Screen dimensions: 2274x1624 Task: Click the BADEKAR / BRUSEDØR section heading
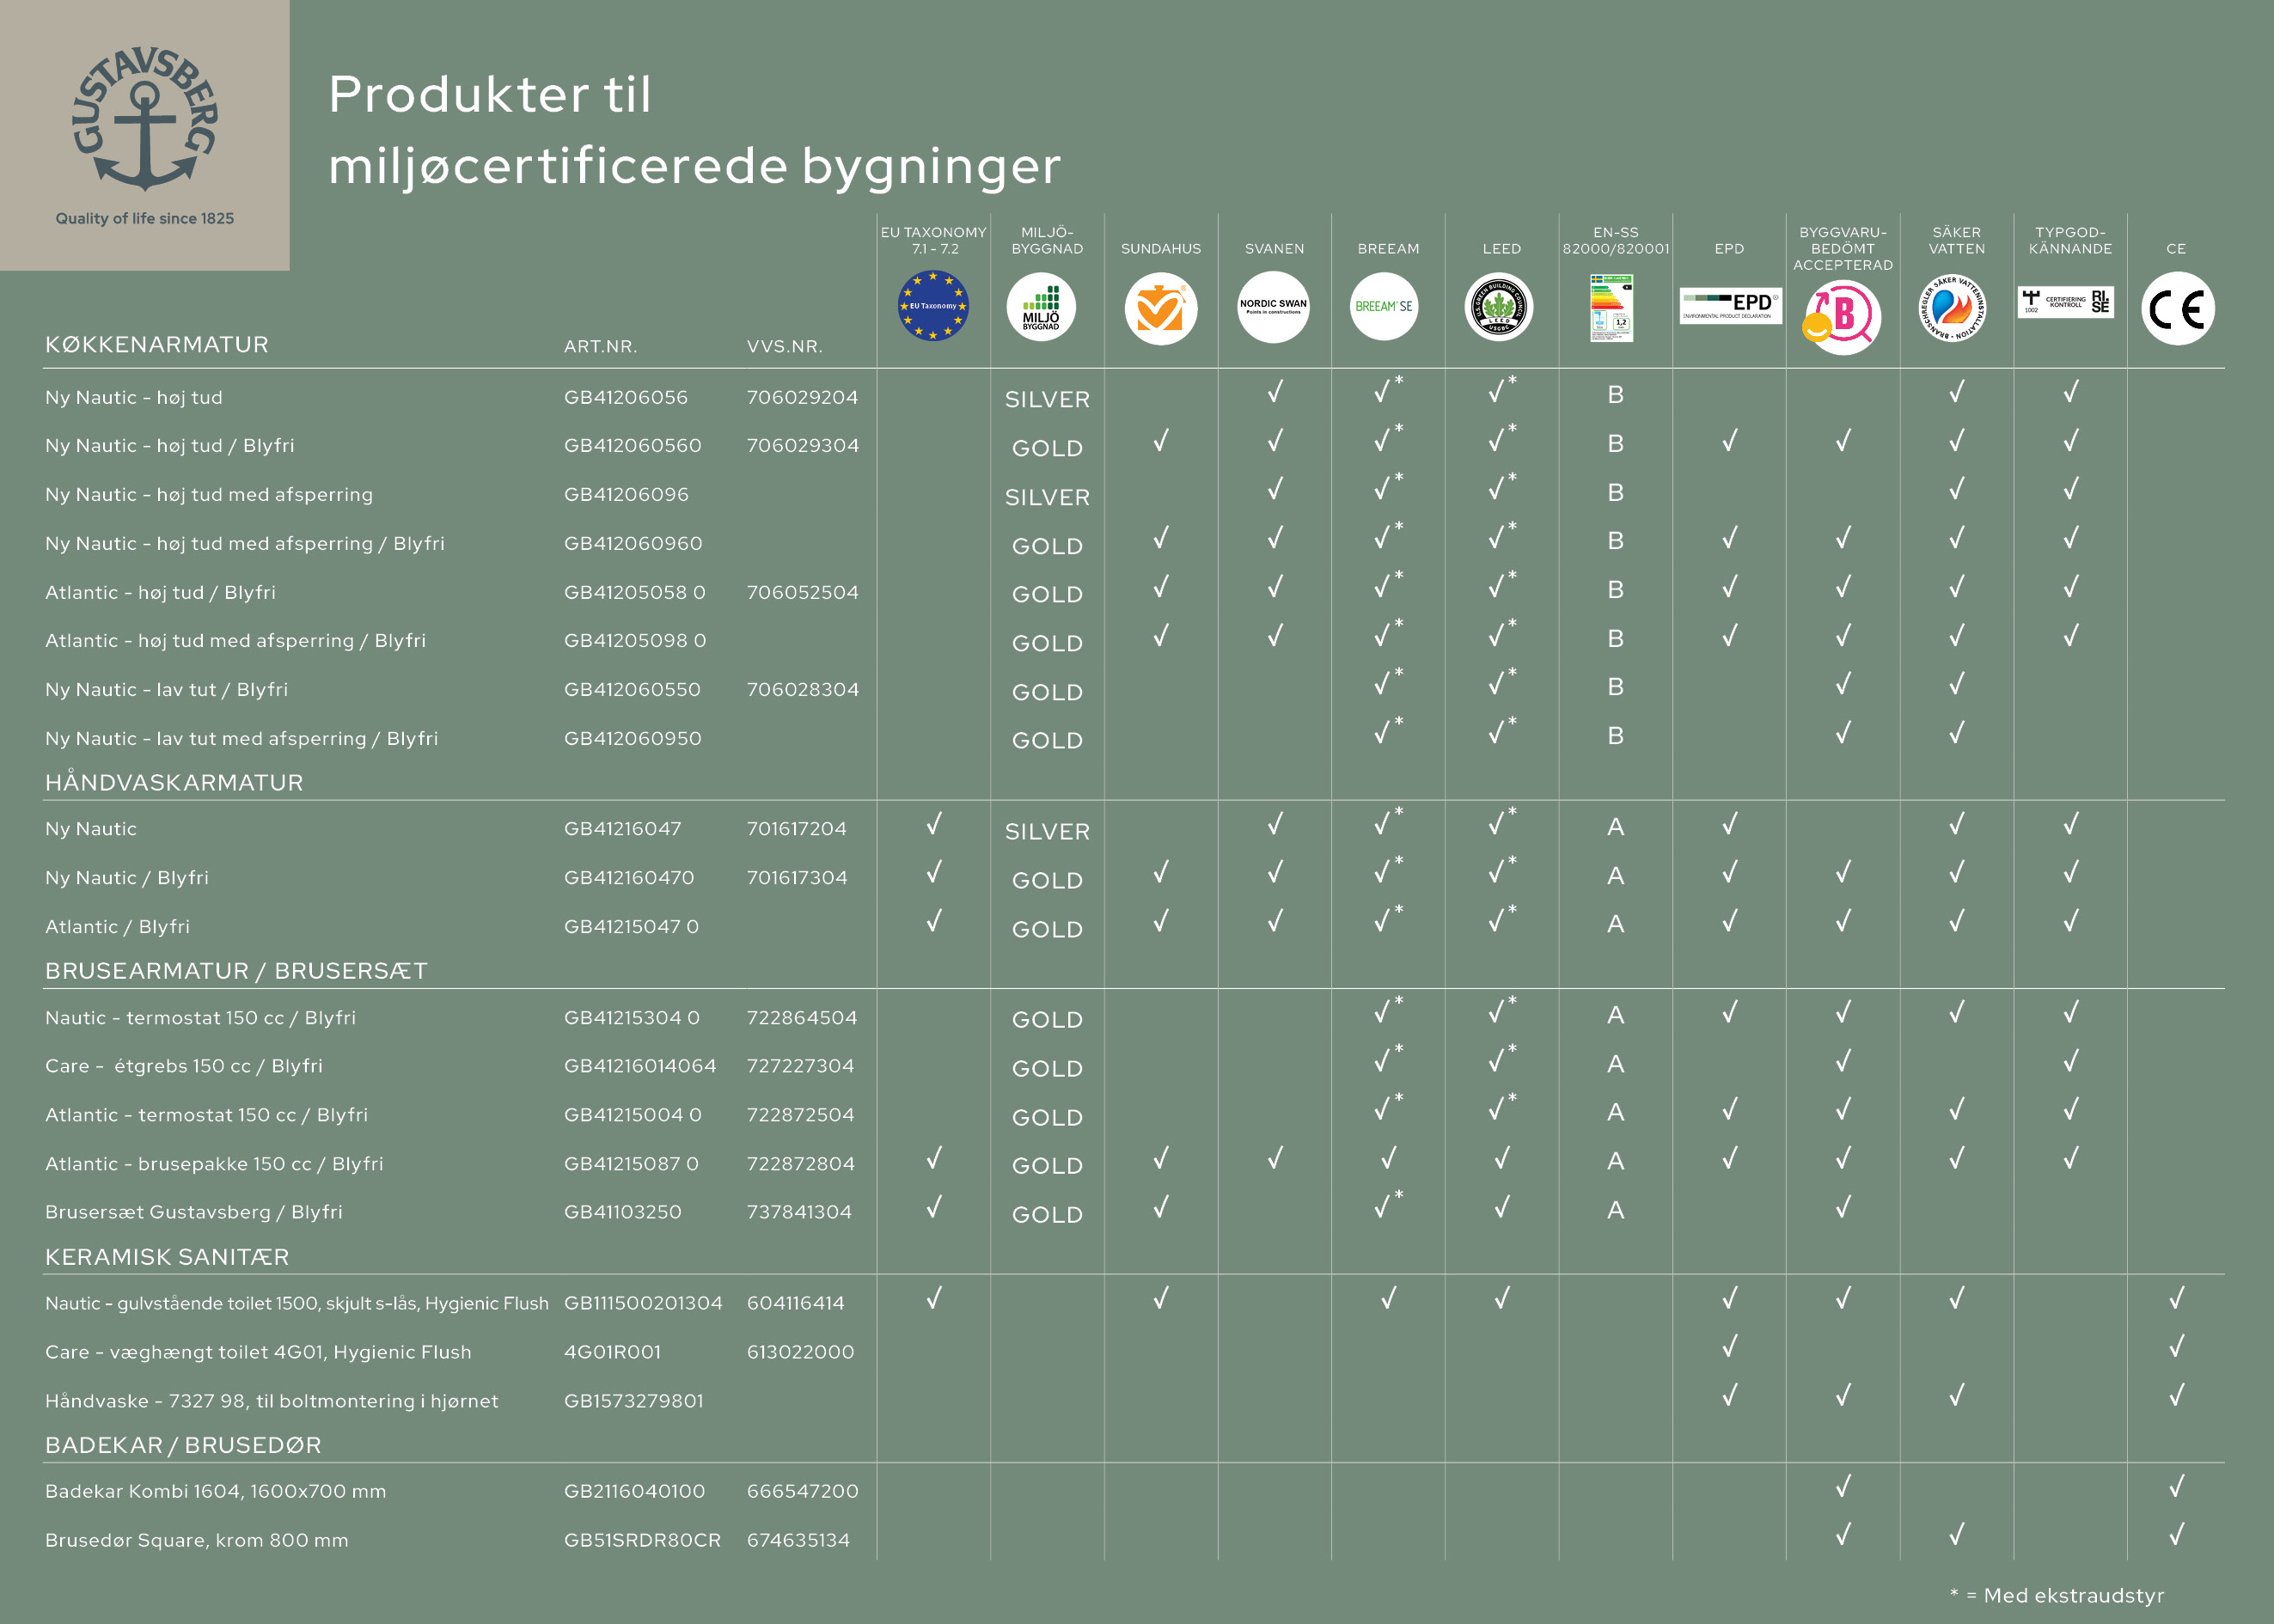[x=183, y=1445]
